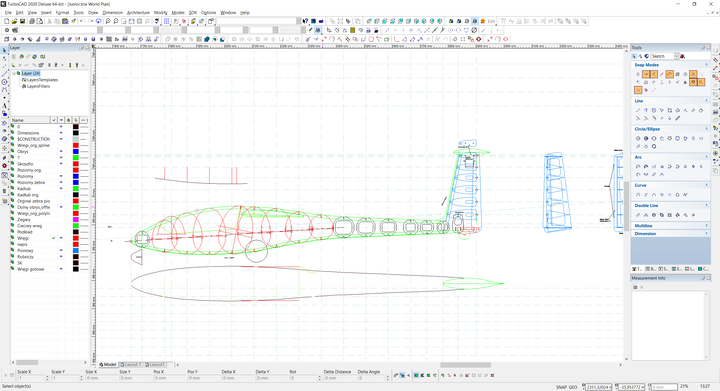The image size is (720, 391).
Task: Click the Open file folder icon
Action: 14,21
